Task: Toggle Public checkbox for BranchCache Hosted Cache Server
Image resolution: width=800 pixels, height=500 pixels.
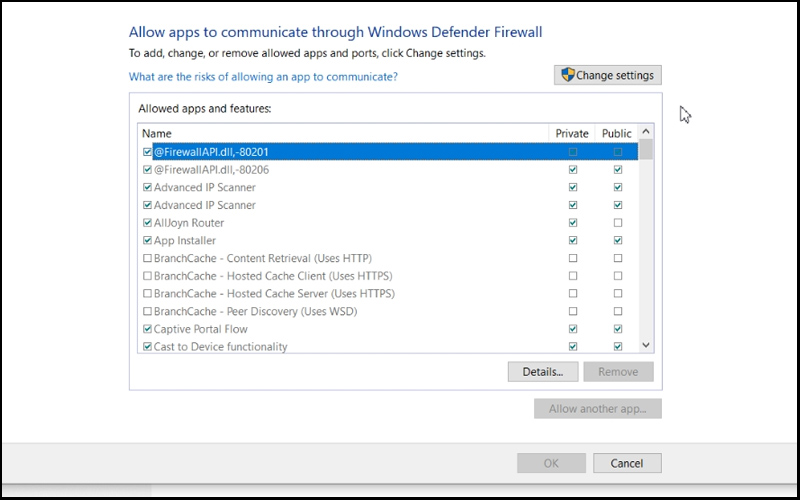Action: pos(618,293)
